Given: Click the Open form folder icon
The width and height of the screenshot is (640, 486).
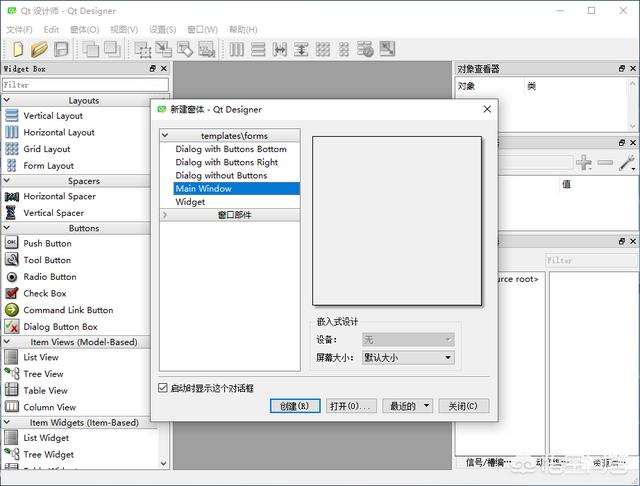Looking at the screenshot, I should coord(39,49).
